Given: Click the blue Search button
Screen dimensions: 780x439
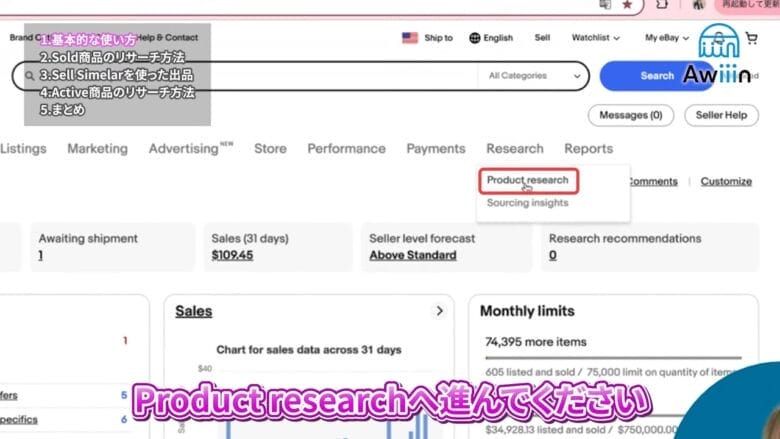Looking at the screenshot, I should pos(657,76).
